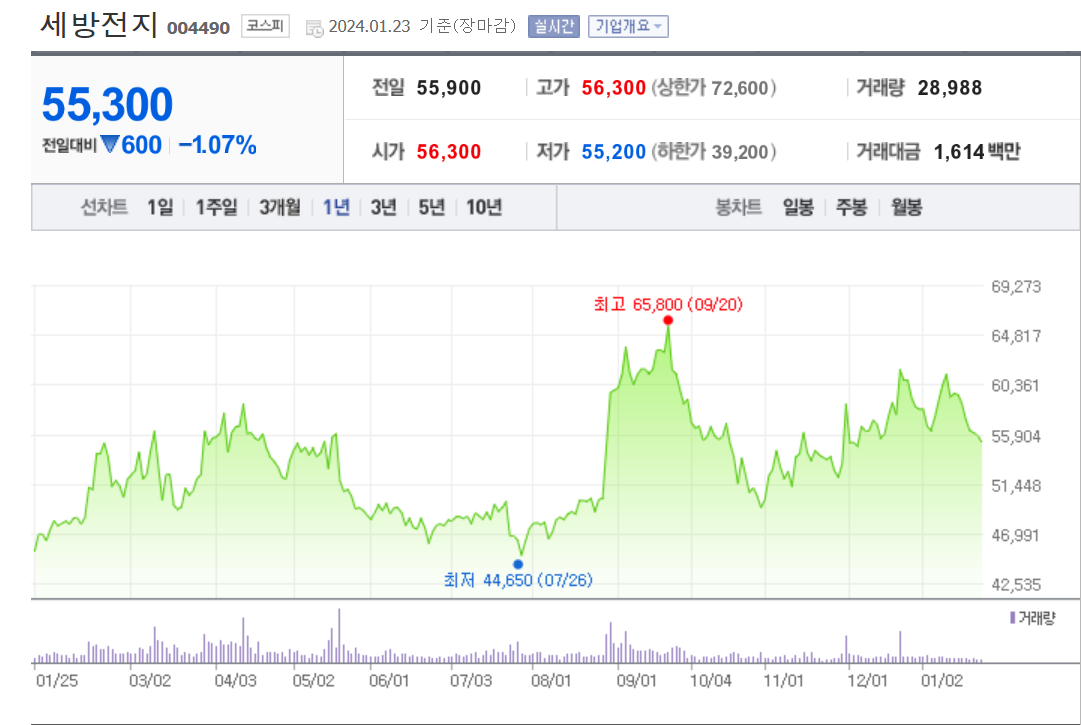Image resolution: width=1081 pixels, height=725 pixels.
Task: Click the 실시간 real-time button
Action: [554, 26]
